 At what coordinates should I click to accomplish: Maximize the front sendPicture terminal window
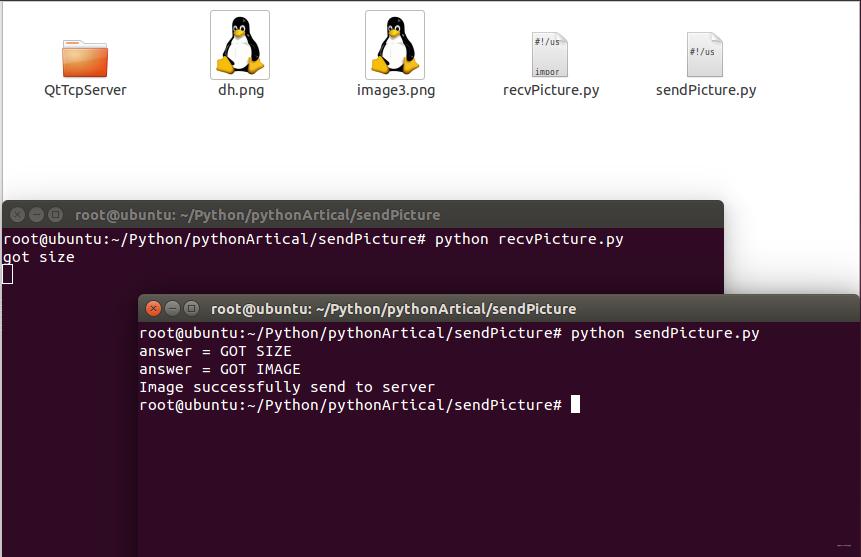(191, 309)
